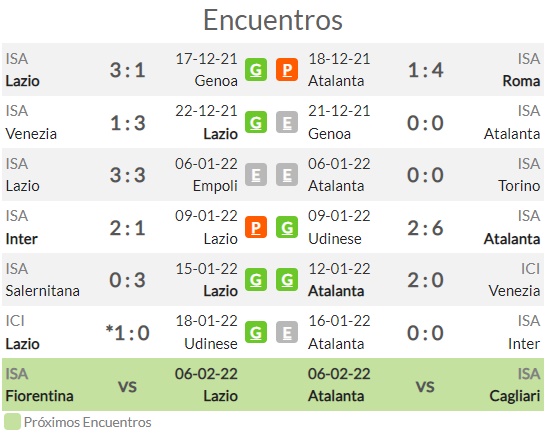The height and width of the screenshot is (433, 545).
Task: Click the green G badge for Udinese–Atalanta
Action: pyautogui.click(x=287, y=227)
